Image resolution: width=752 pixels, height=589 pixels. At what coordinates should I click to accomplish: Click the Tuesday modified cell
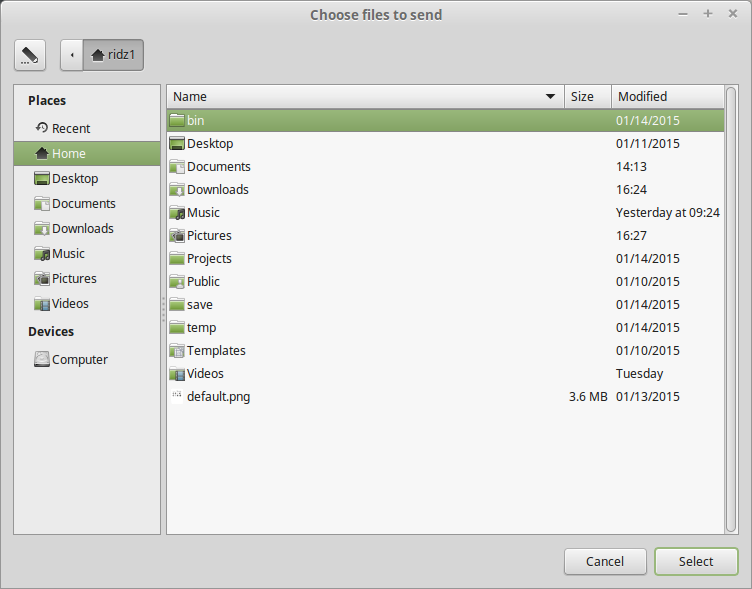click(639, 374)
